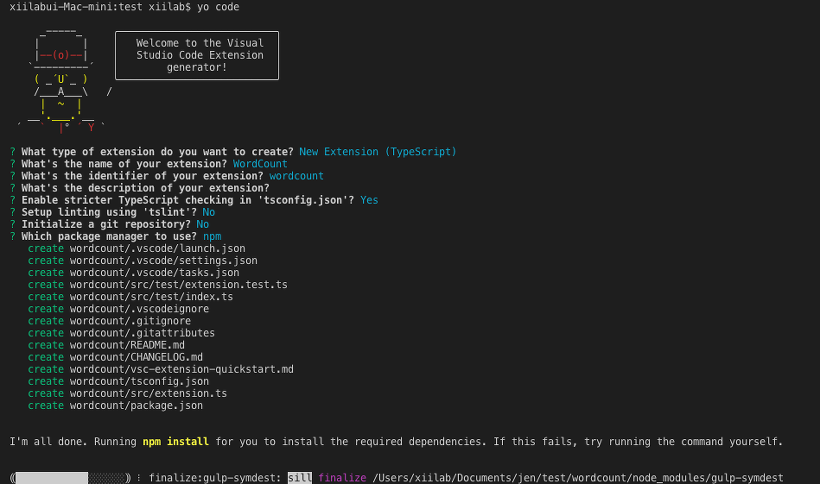
Task: Click the 'Yes' answer for stricter TypeScript checking
Action: [x=369, y=200]
